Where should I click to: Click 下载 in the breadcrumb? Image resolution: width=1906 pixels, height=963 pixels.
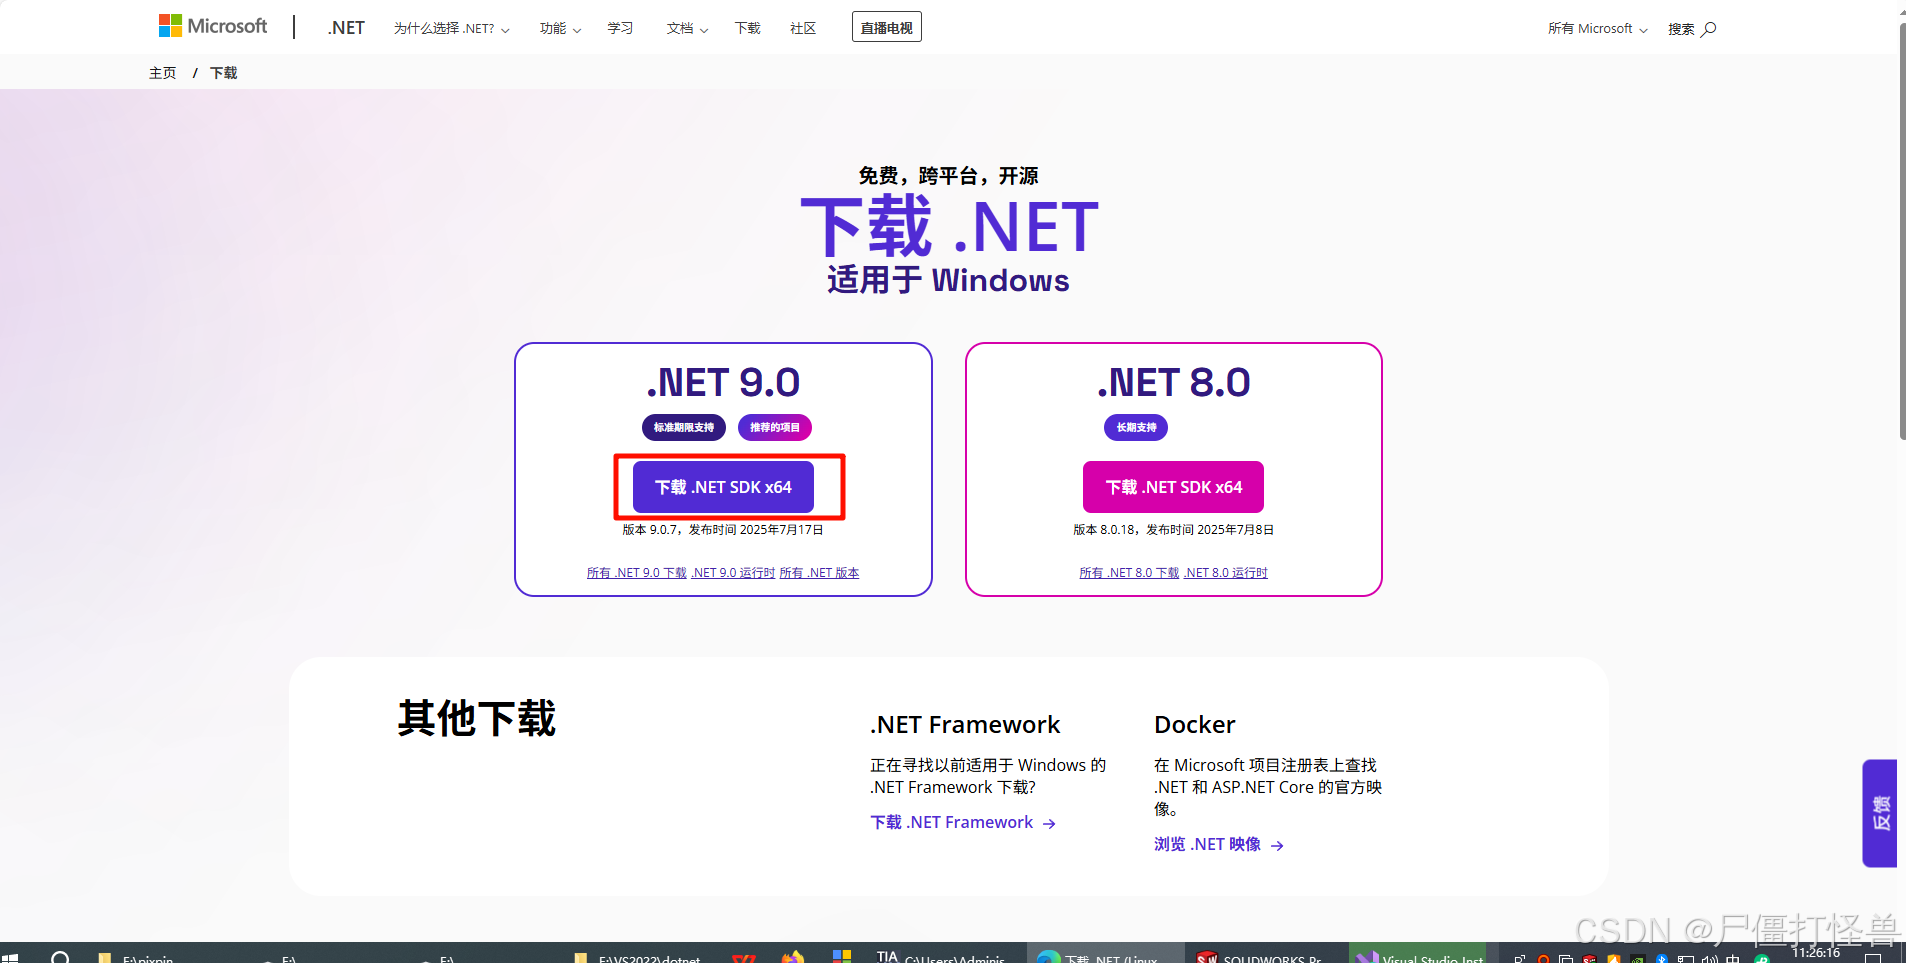pyautogui.click(x=224, y=73)
